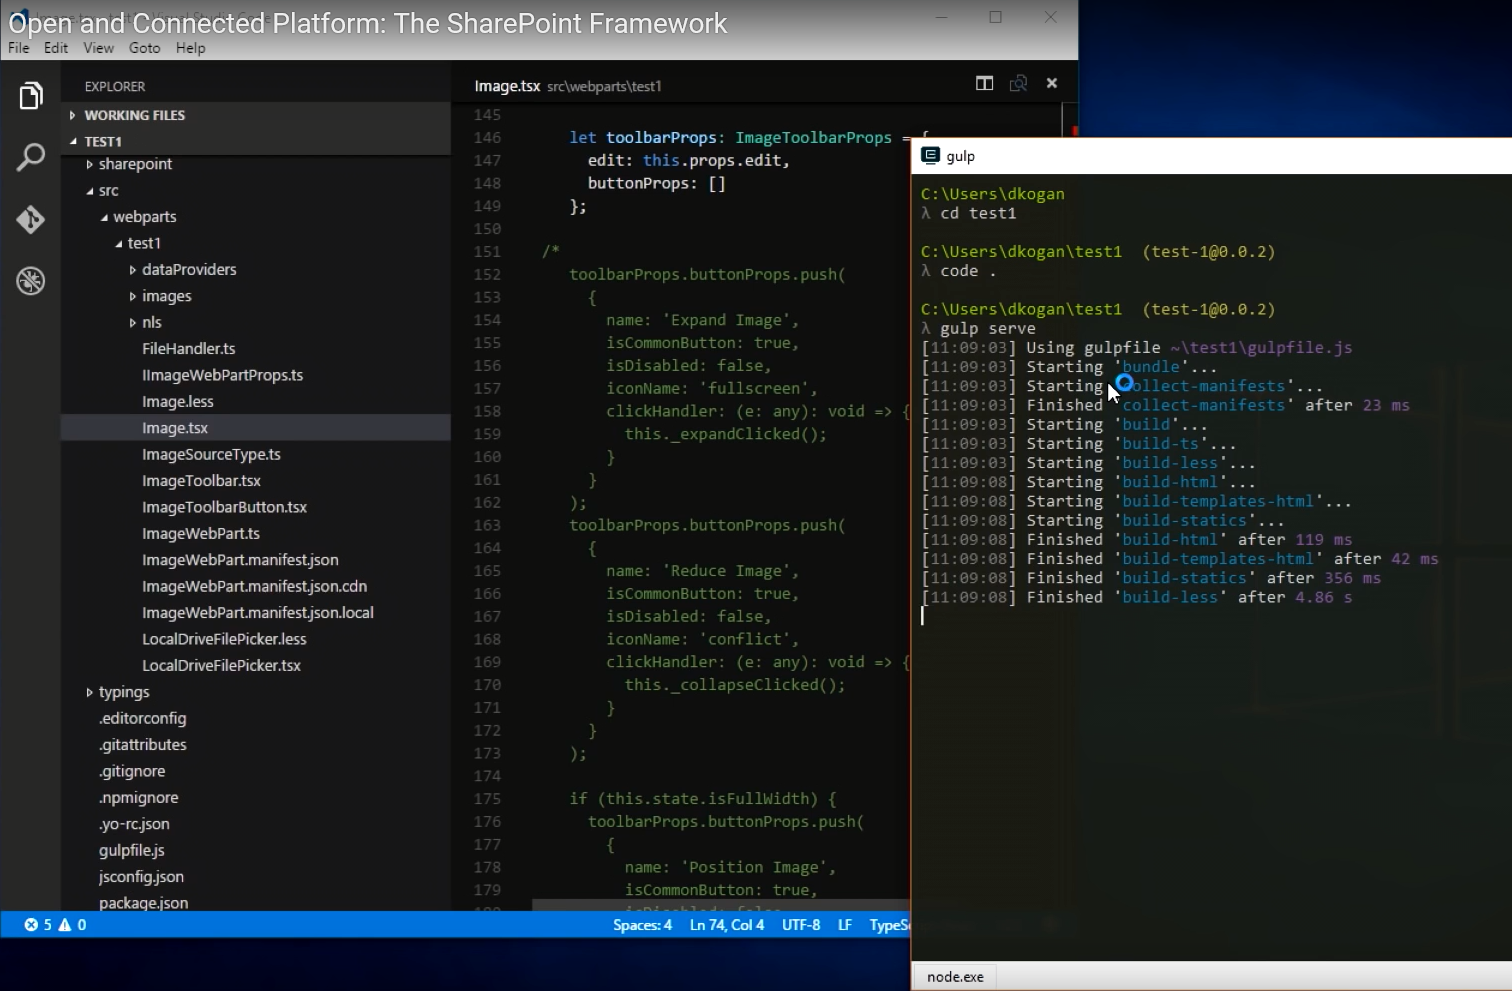
Task: Open the Explorer view in activity bar
Action: point(31,96)
